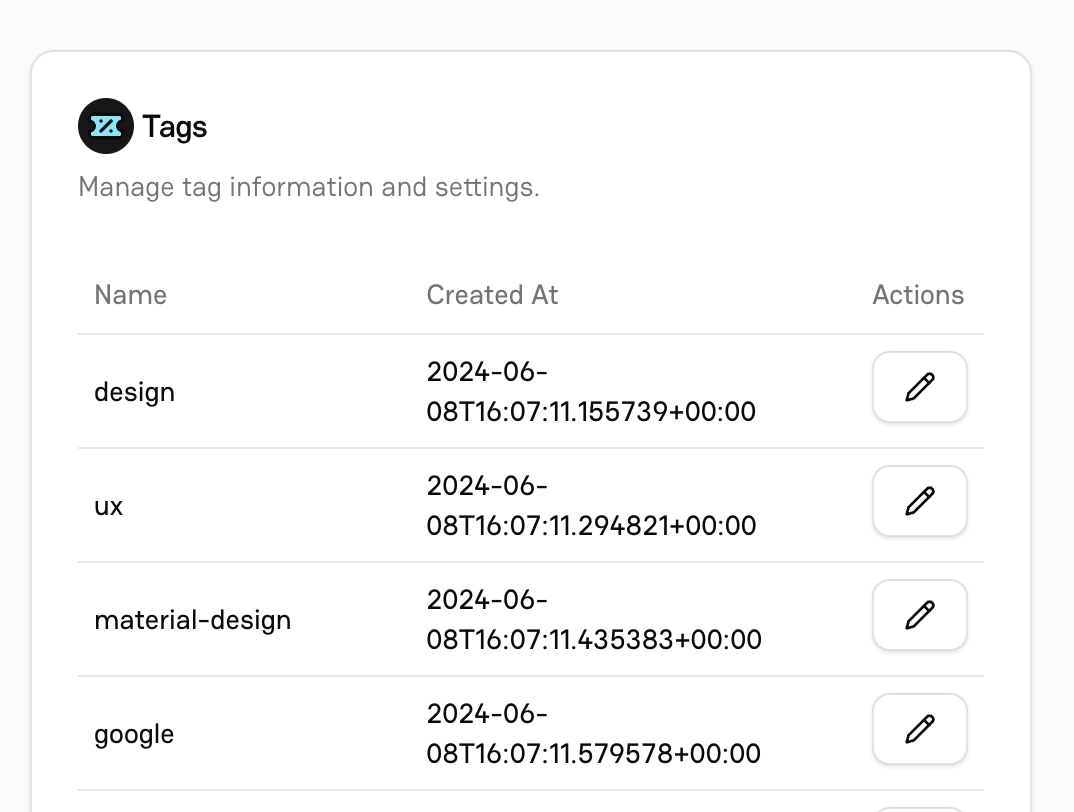The width and height of the screenshot is (1074, 812).
Task: Open editor for material-design tag
Action: [x=919, y=615]
